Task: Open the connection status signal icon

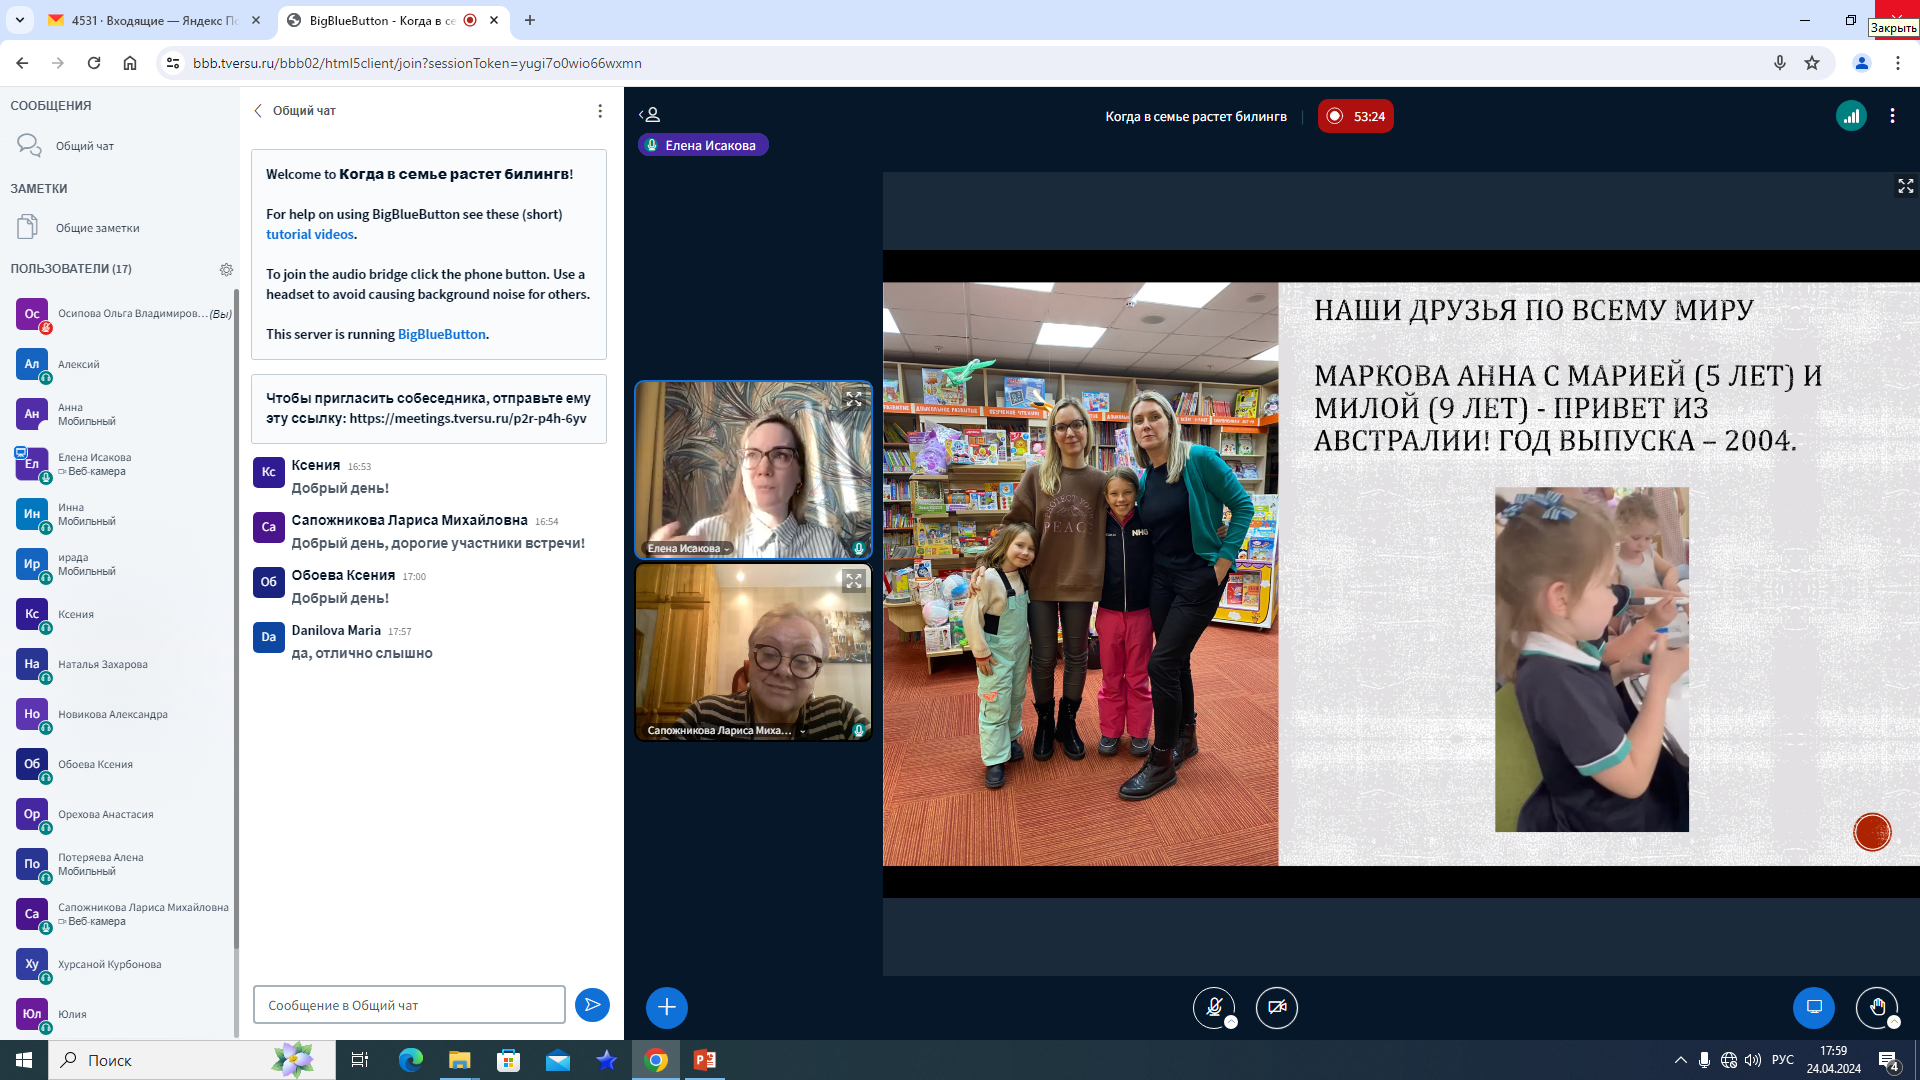Action: click(x=1851, y=116)
